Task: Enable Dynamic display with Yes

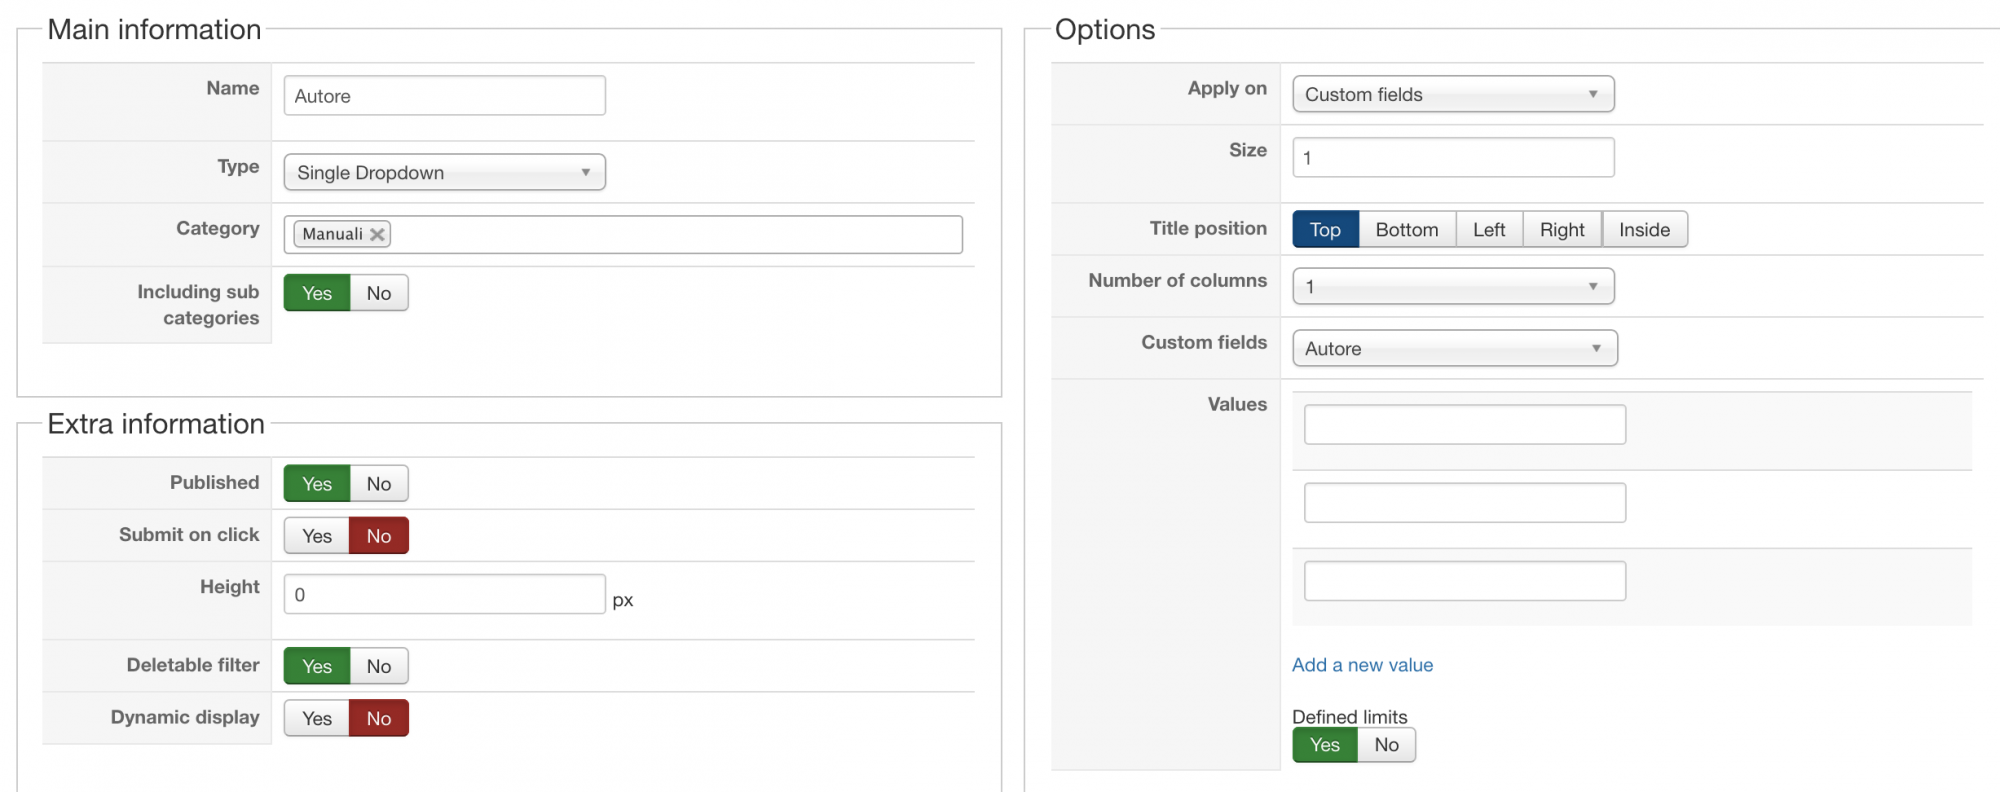Action: click(x=317, y=718)
